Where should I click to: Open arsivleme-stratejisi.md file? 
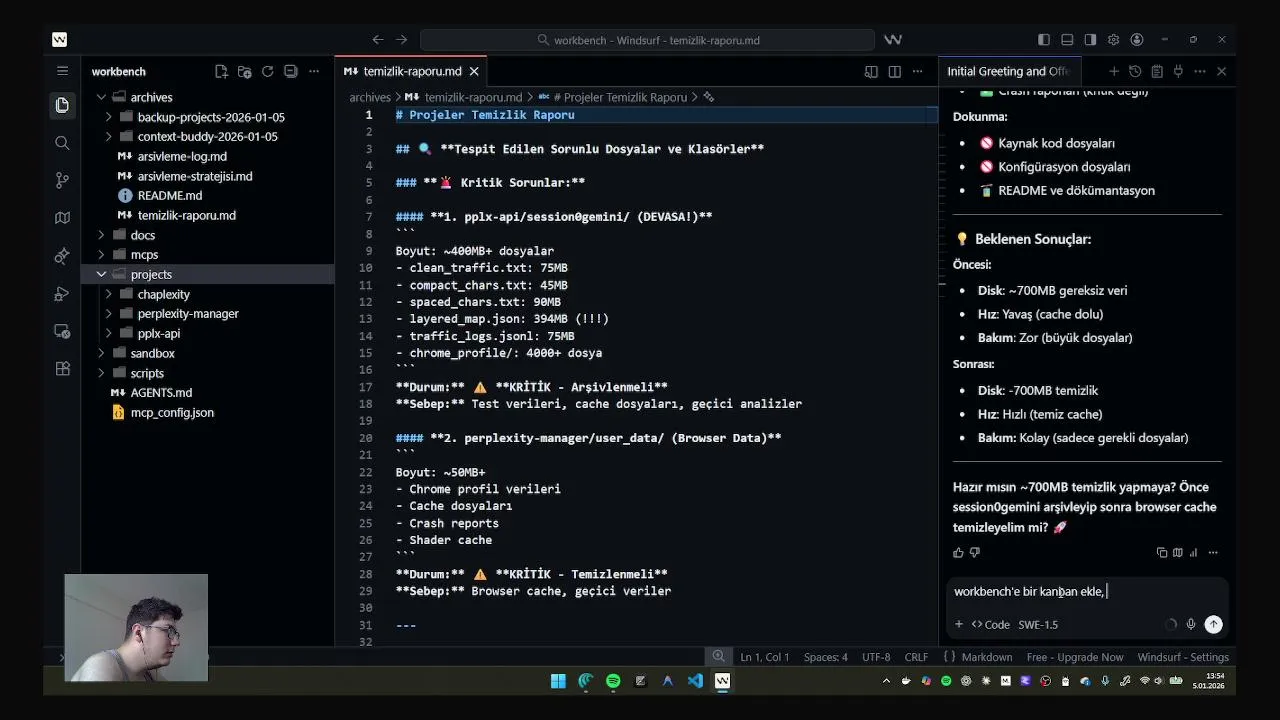tap(195, 176)
